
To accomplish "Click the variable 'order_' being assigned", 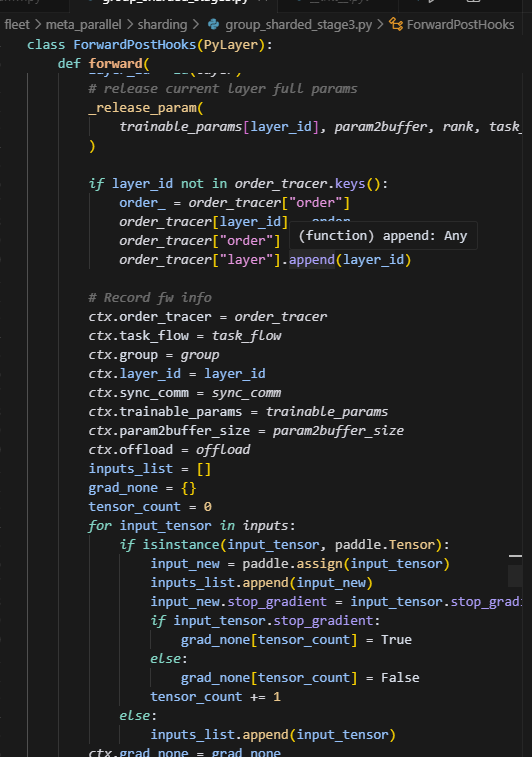I will point(142,203).
